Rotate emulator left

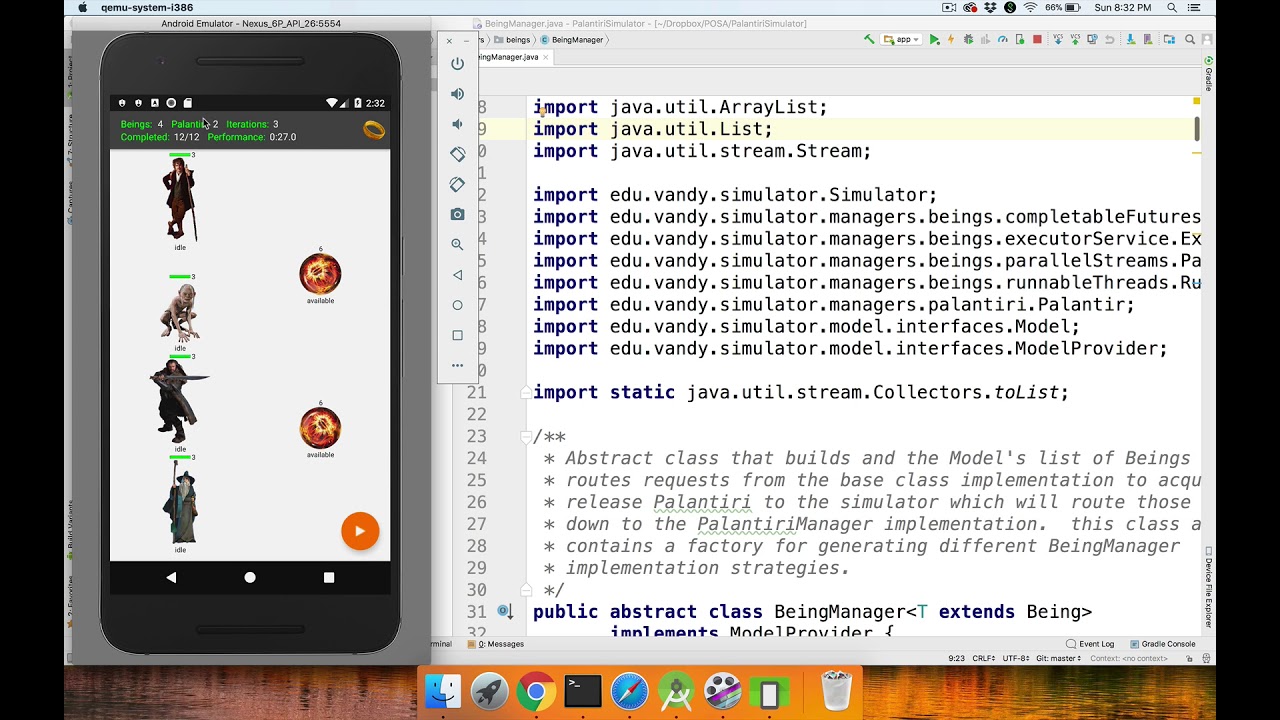(457, 154)
